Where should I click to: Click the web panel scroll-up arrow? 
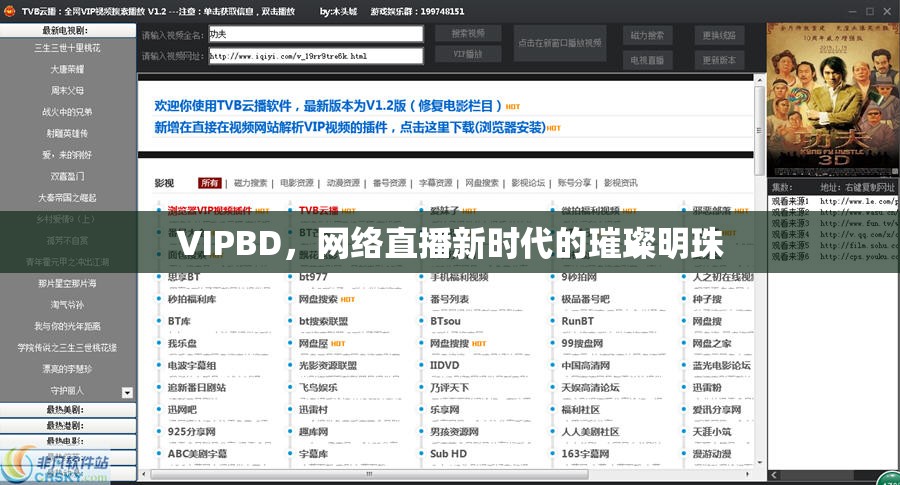pos(759,78)
